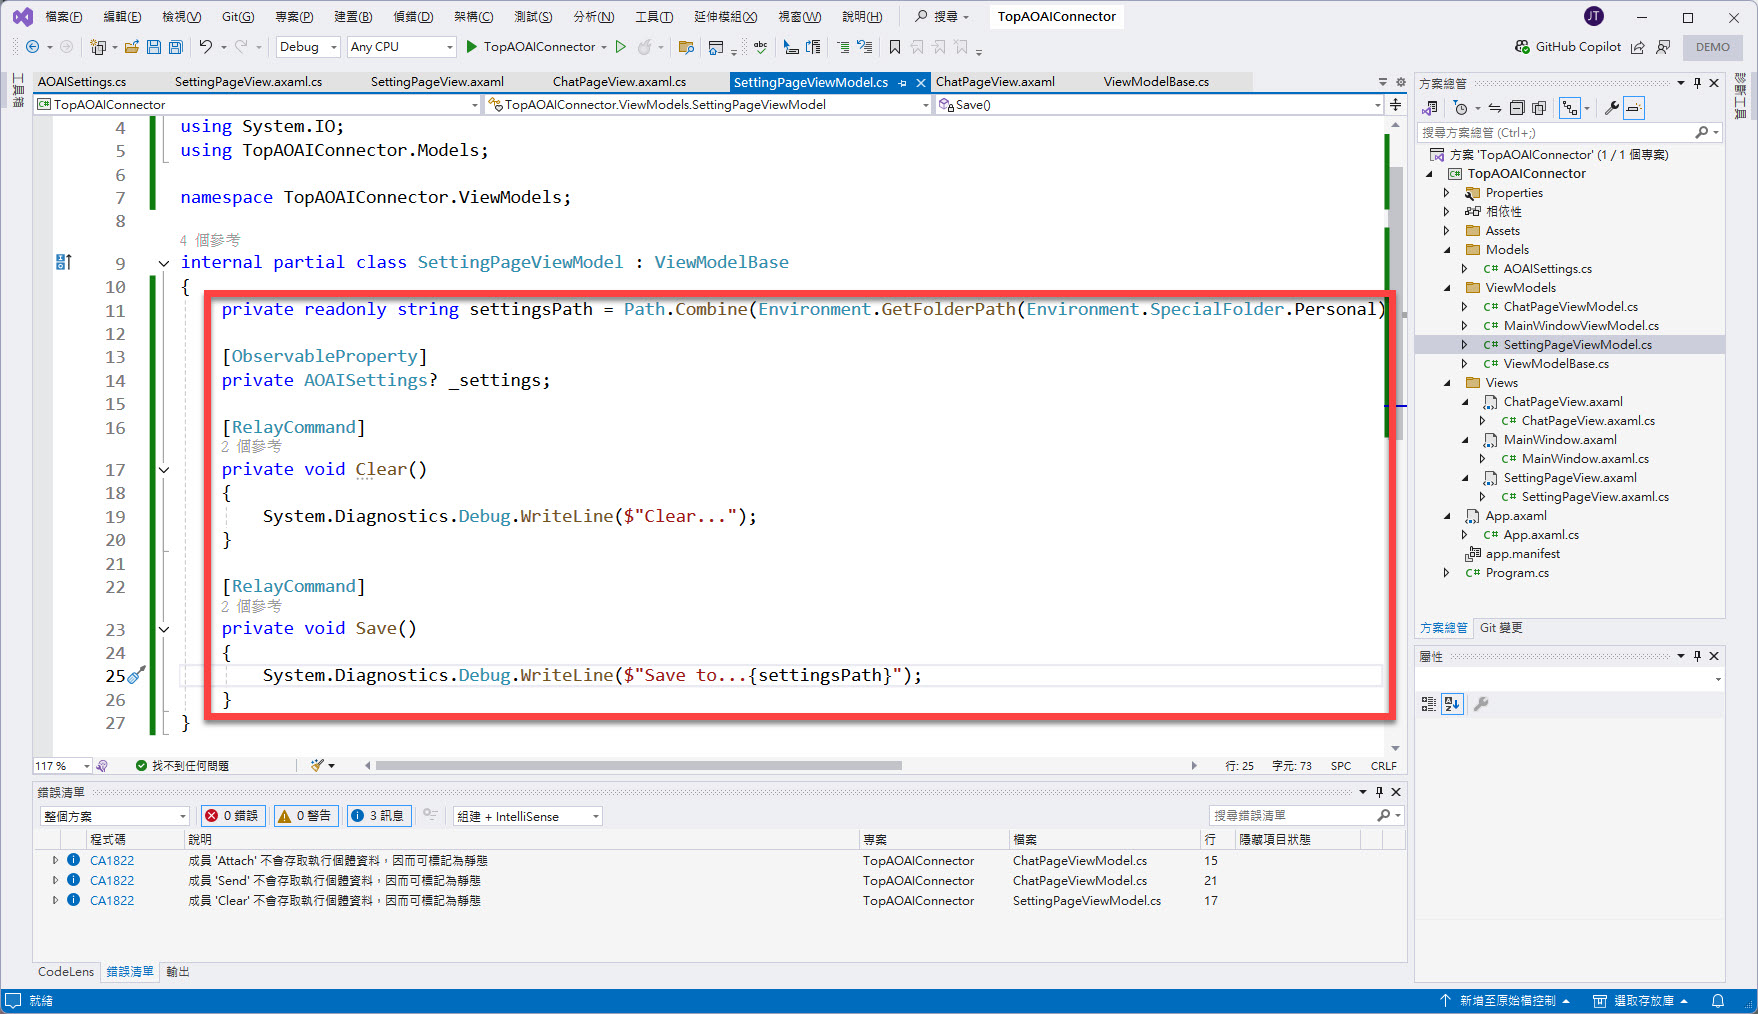
Task: Switch to the Git Changes tab
Action: click(x=1501, y=628)
